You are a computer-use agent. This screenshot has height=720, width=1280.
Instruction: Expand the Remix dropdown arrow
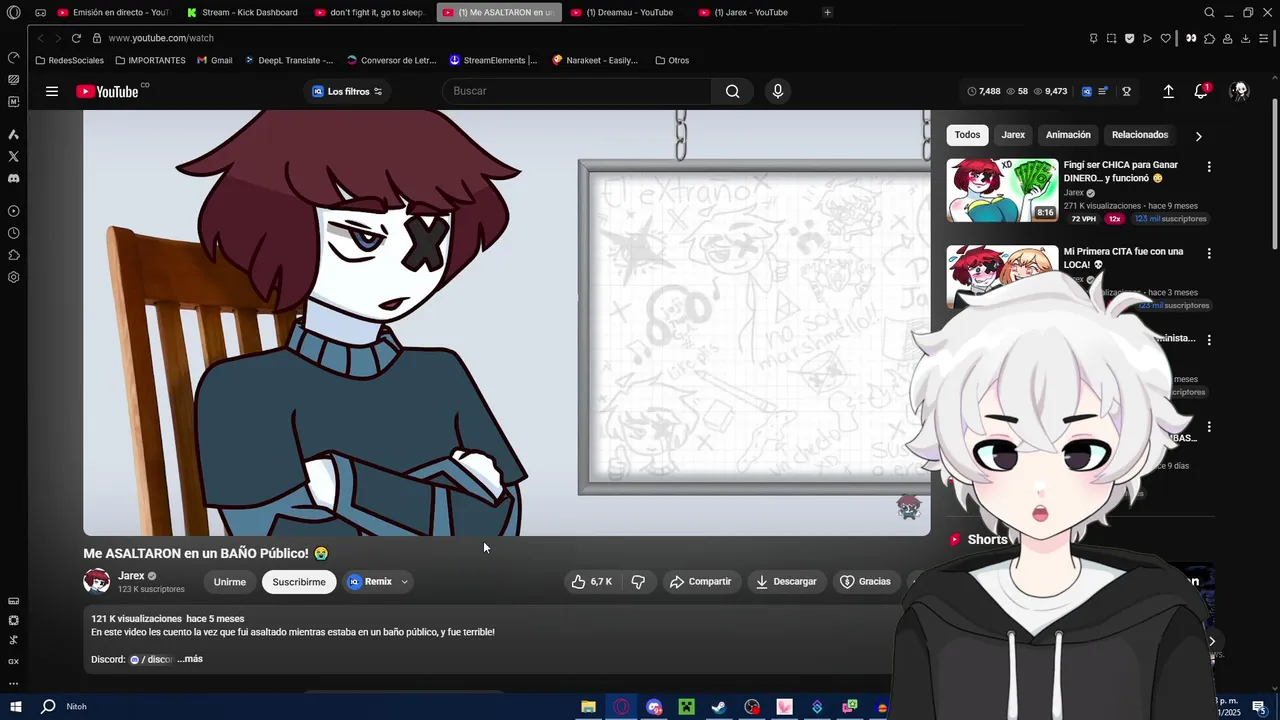point(404,582)
